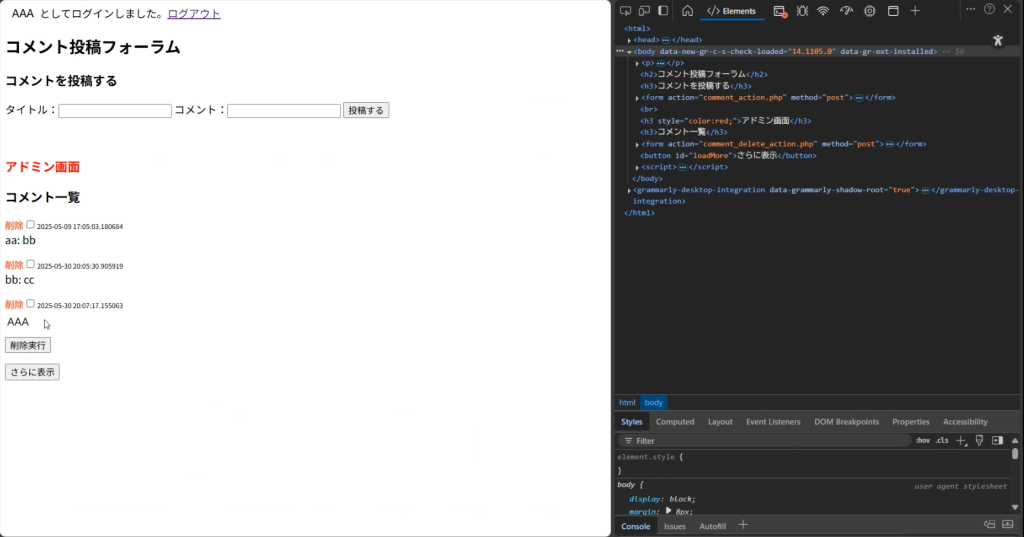Select the h3 アドミン画面 DOM node
The width and height of the screenshot is (1024, 537).
[726, 121]
